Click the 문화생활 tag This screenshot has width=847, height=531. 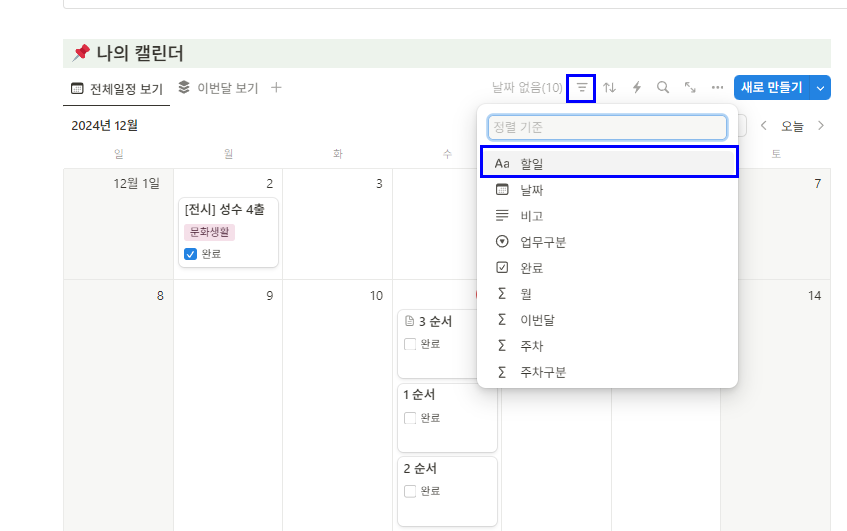(210, 232)
